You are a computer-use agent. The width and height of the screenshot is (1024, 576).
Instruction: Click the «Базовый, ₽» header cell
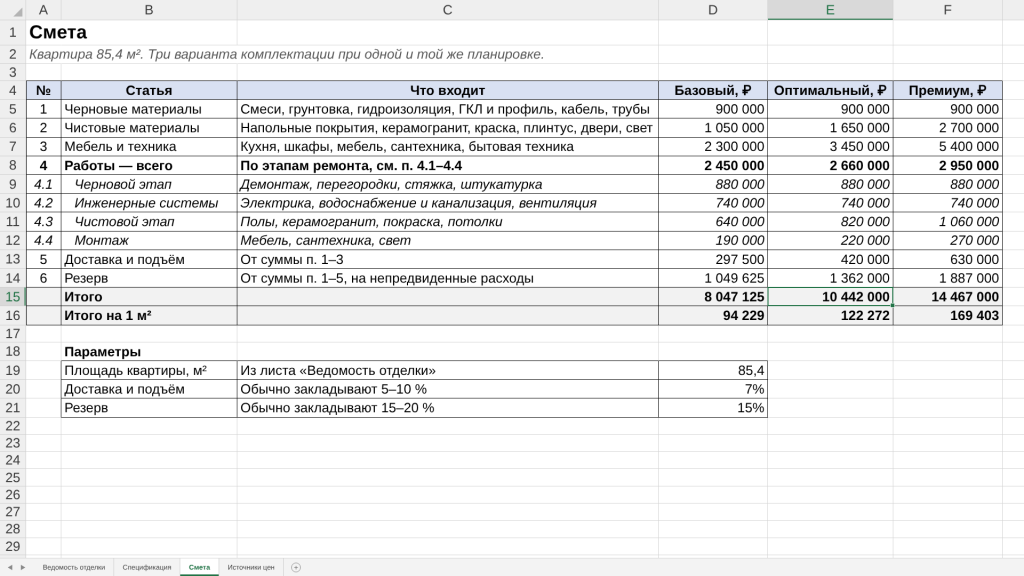712,90
